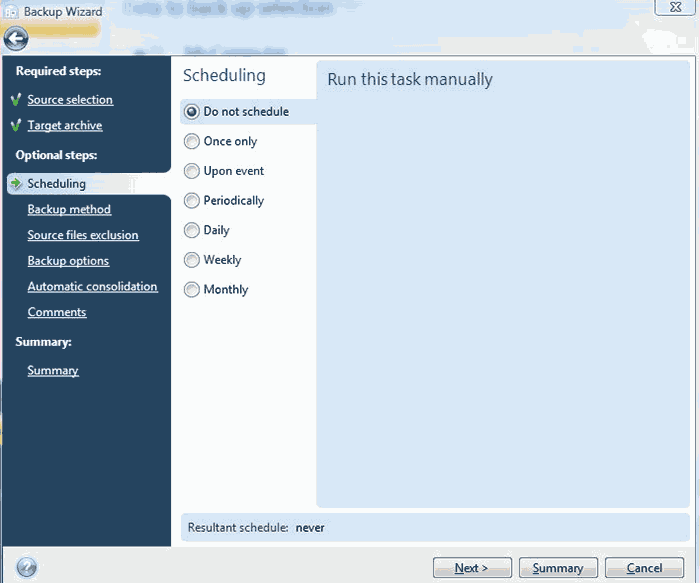Click the Backup Wizard title bar icon
The height and width of the screenshot is (583, 700).
click(x=10, y=12)
